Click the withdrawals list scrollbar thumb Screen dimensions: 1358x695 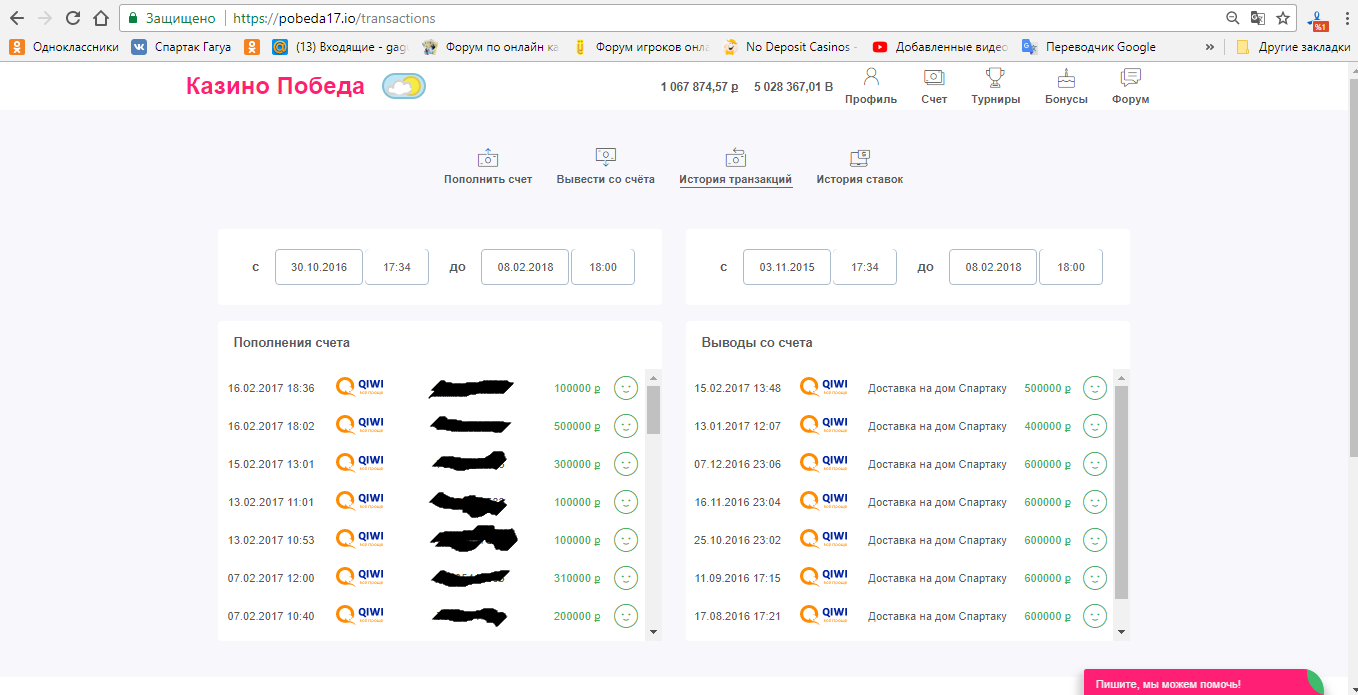coord(1121,490)
